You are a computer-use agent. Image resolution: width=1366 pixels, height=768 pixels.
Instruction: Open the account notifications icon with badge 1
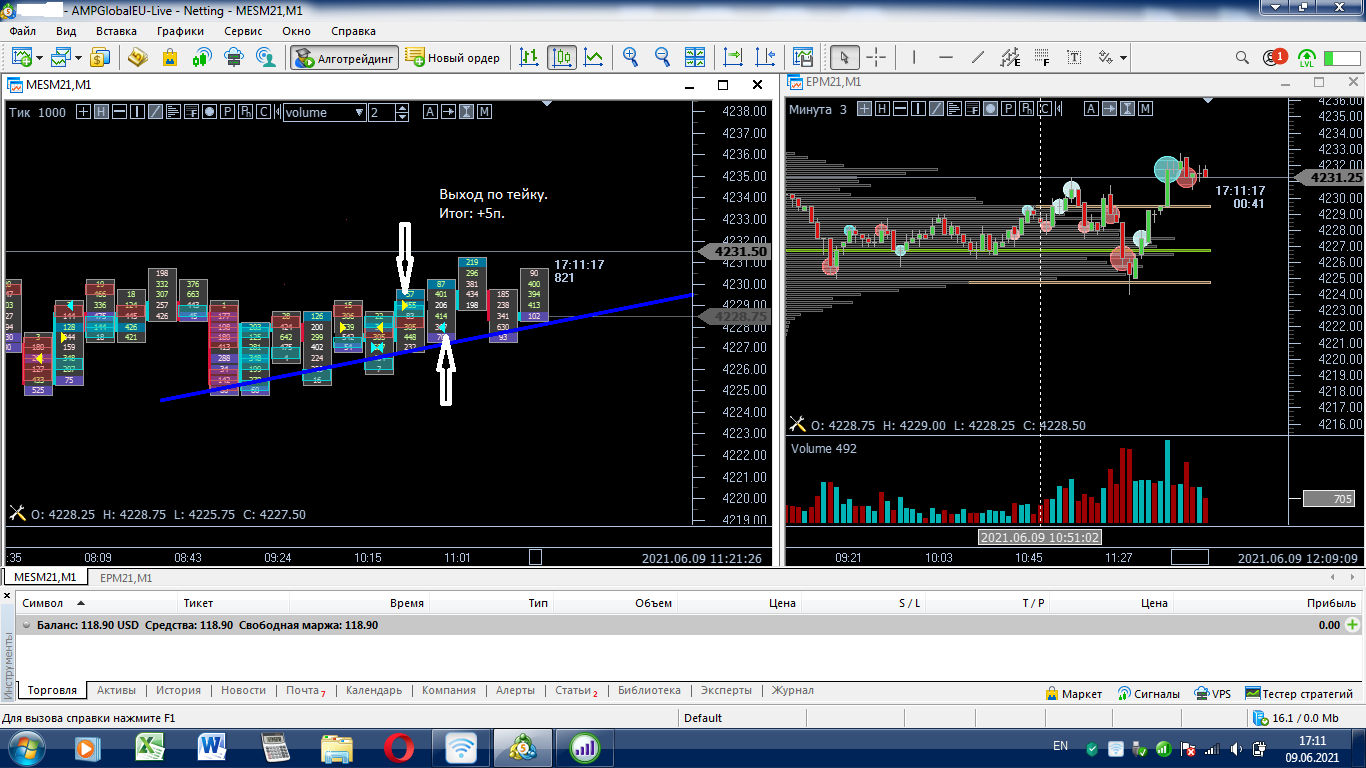pos(1274,57)
